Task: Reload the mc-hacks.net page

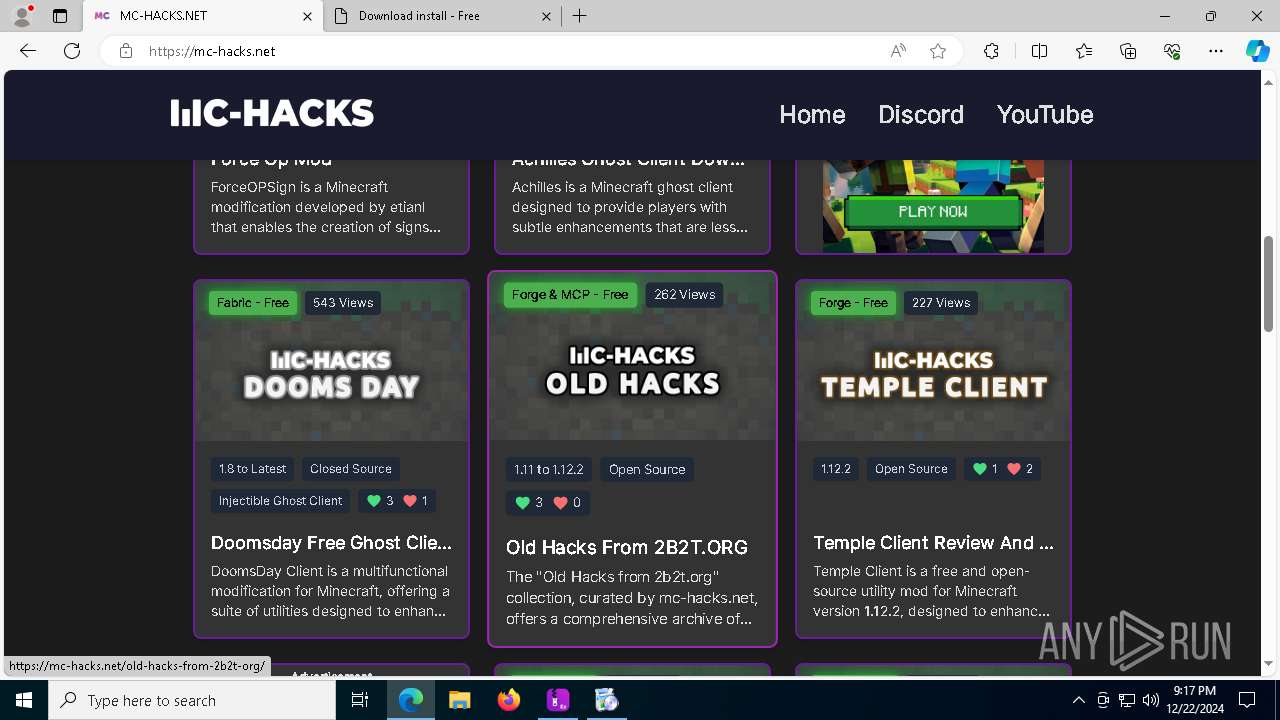Action: click(72, 51)
